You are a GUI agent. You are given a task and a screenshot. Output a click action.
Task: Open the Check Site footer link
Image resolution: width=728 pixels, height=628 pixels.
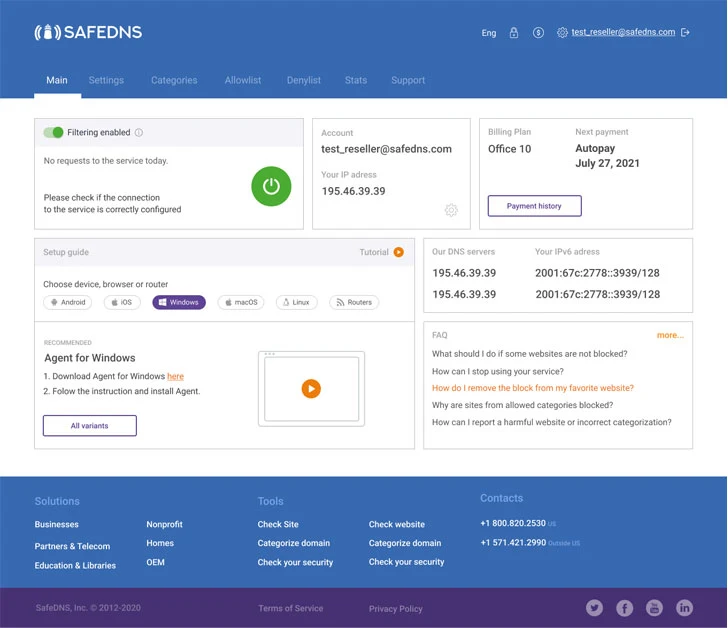[x=278, y=524]
